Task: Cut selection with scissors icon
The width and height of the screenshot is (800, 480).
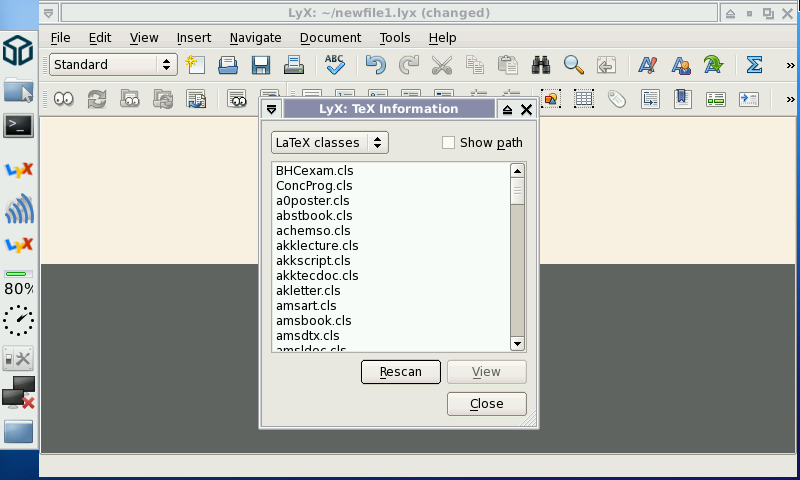Action: click(x=442, y=65)
